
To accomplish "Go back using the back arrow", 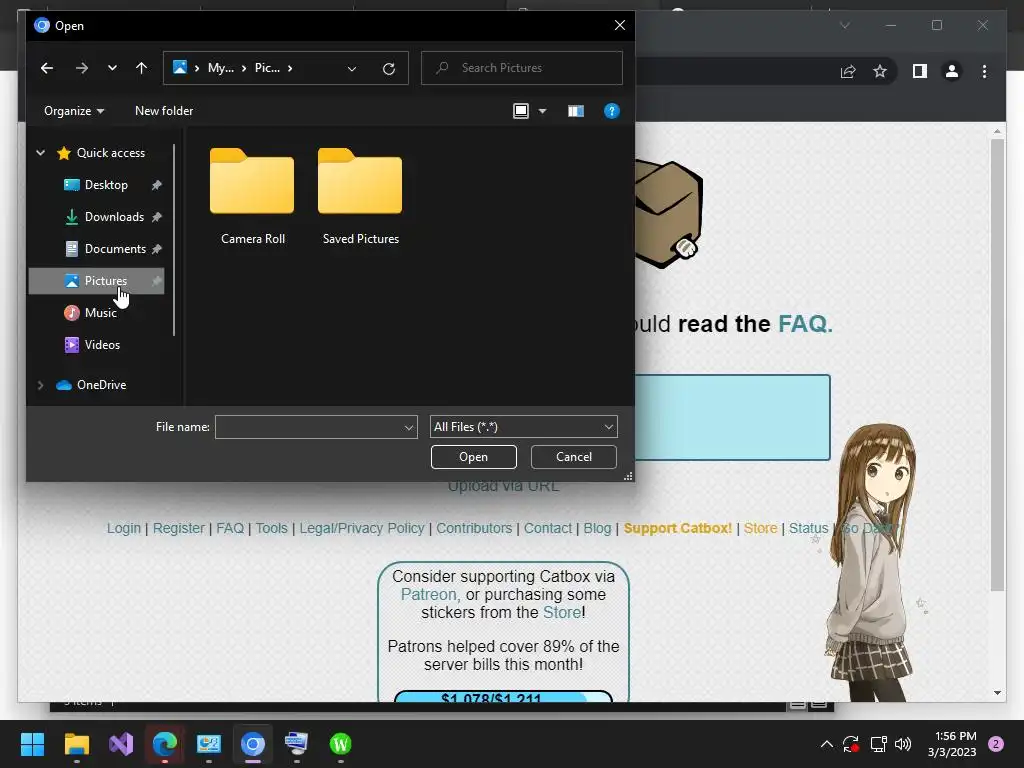I will (46, 68).
